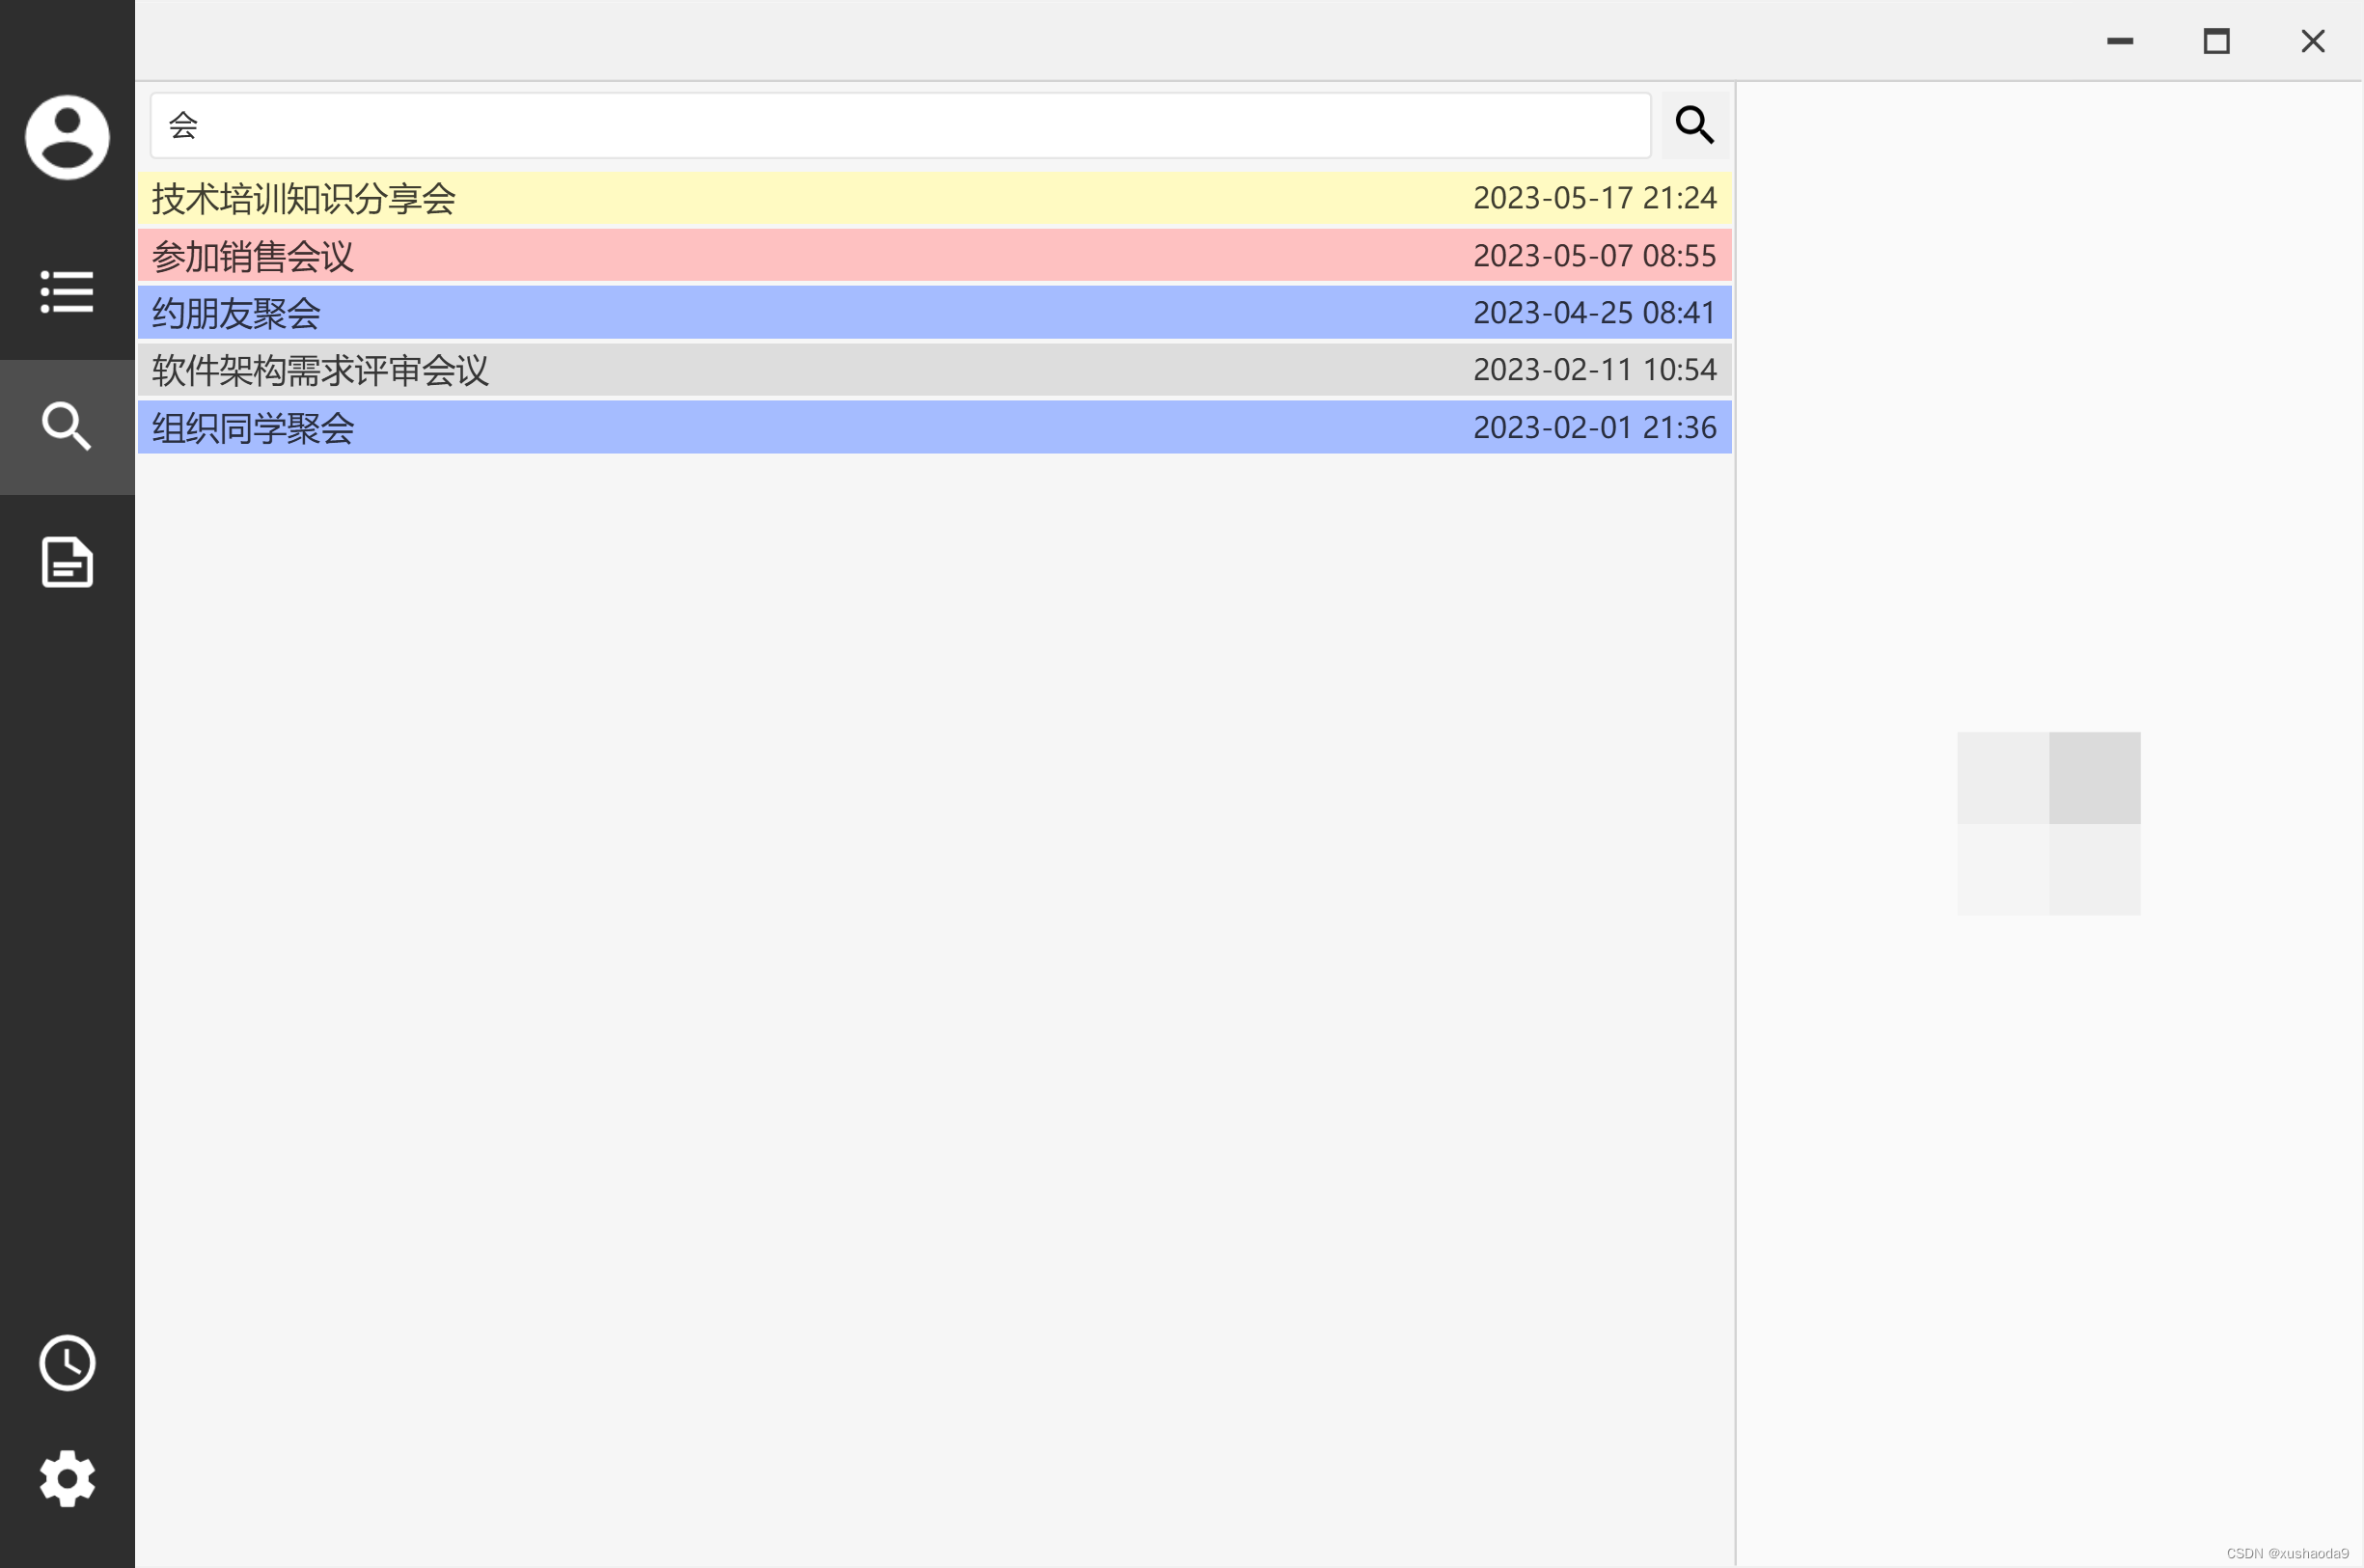Click the timestamp 2023-02-11 10:54

pyautogui.click(x=1594, y=370)
